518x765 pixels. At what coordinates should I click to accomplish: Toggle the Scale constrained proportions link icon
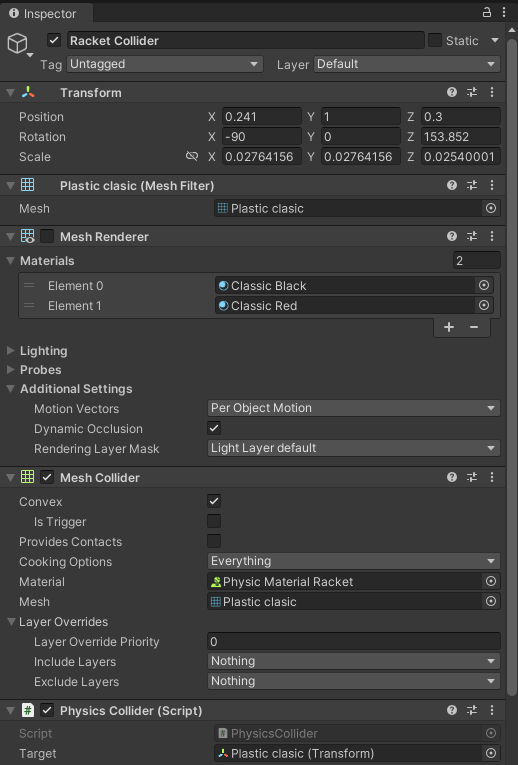click(x=192, y=156)
